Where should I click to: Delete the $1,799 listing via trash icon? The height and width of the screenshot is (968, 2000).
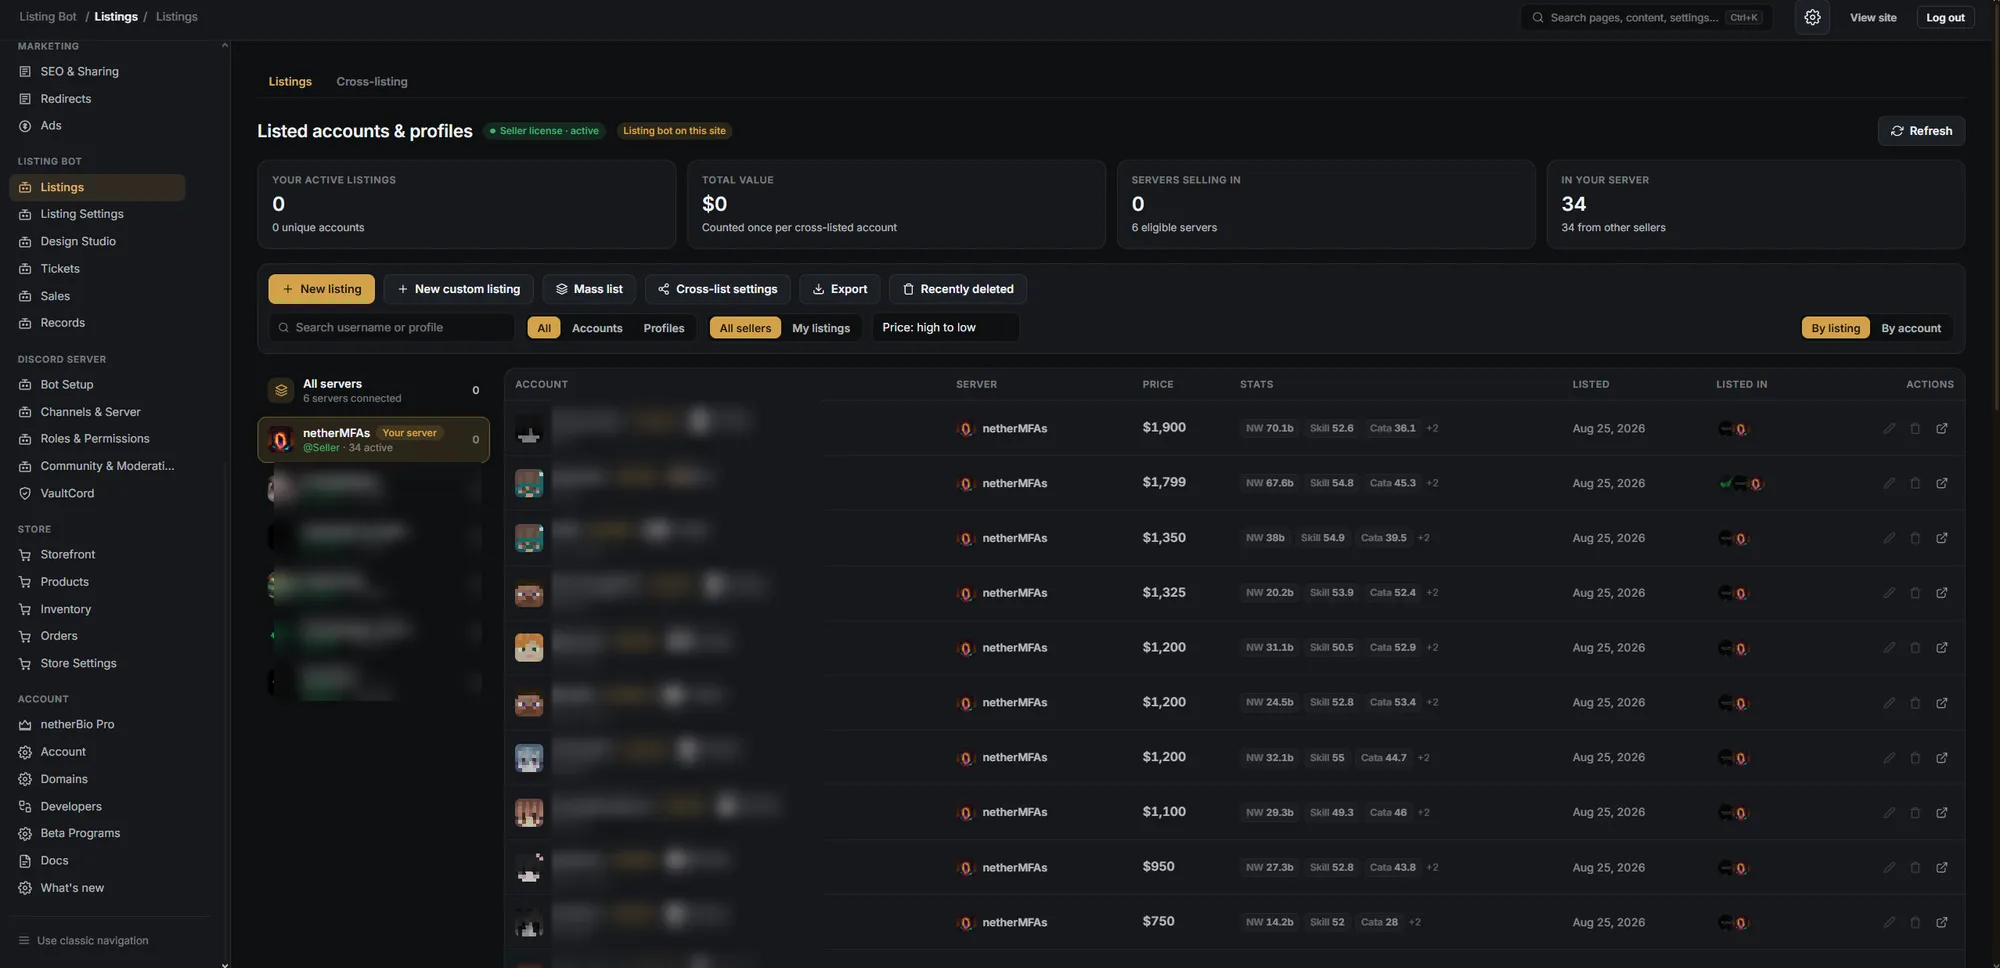coord(1915,483)
